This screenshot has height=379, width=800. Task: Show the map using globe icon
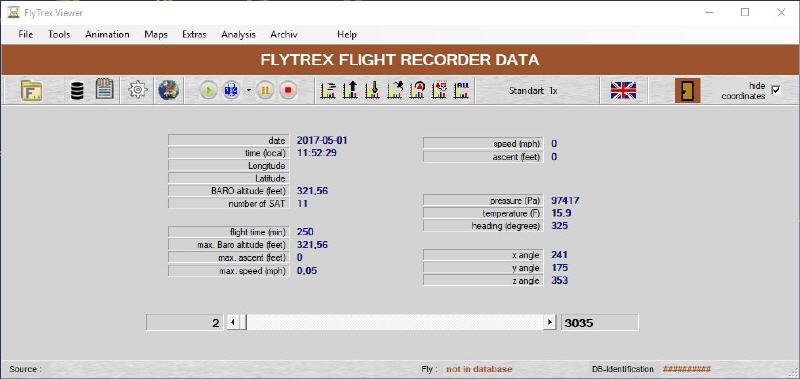[x=168, y=90]
